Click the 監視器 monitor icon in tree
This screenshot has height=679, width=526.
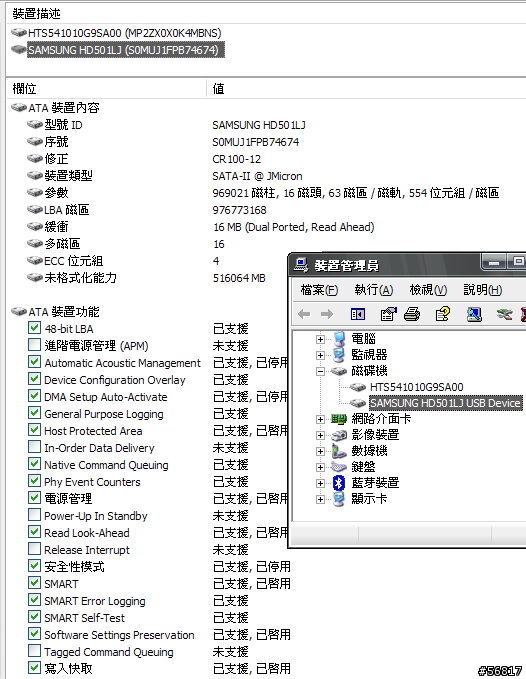339,355
